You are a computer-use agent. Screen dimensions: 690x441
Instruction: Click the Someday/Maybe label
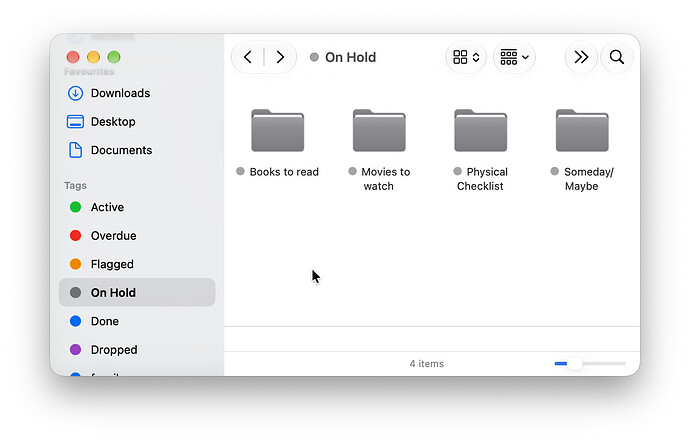(588, 179)
